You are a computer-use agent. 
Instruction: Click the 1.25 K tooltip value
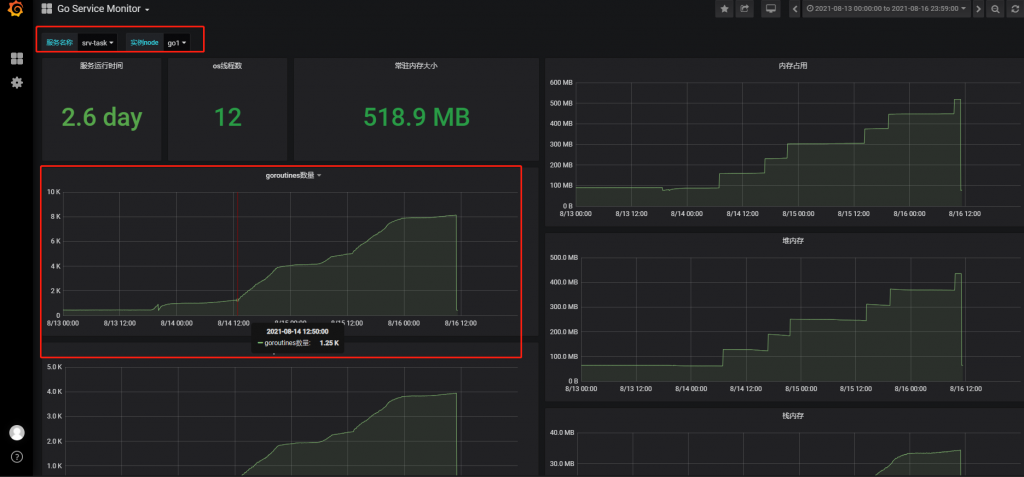tap(328, 342)
